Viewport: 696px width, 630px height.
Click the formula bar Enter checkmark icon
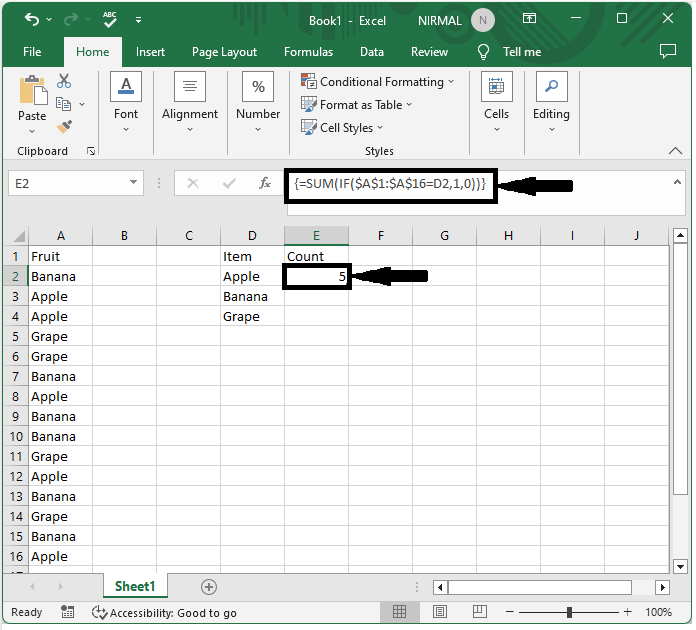click(229, 183)
